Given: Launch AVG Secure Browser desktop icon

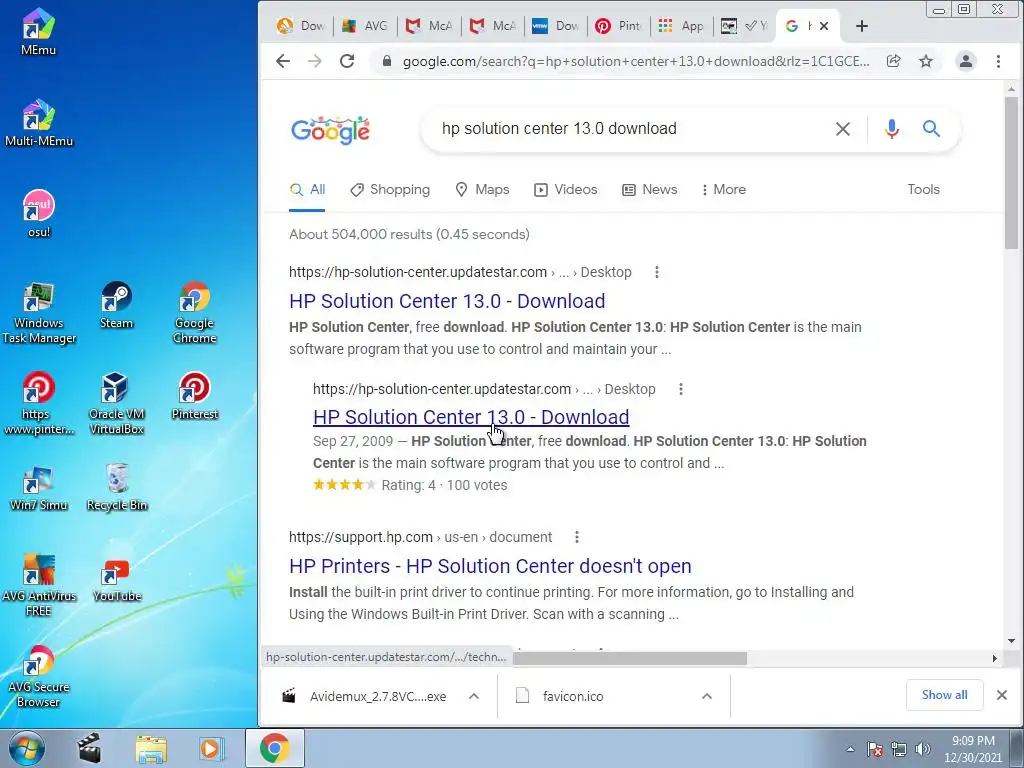Looking at the screenshot, I should (x=39, y=677).
